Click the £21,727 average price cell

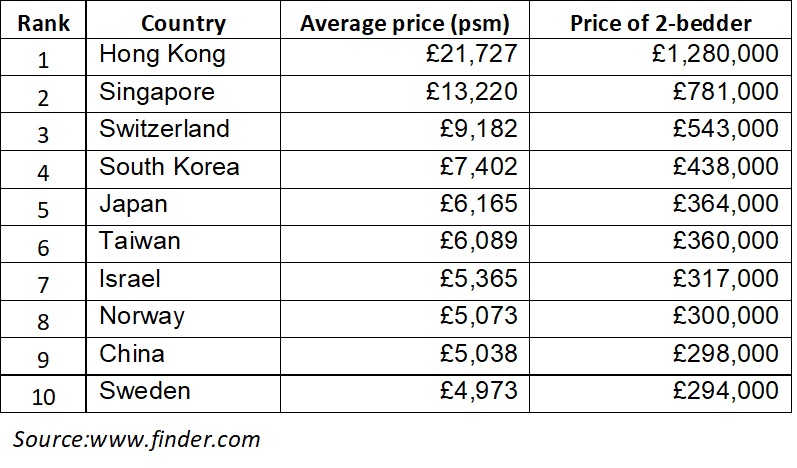[x=471, y=54]
